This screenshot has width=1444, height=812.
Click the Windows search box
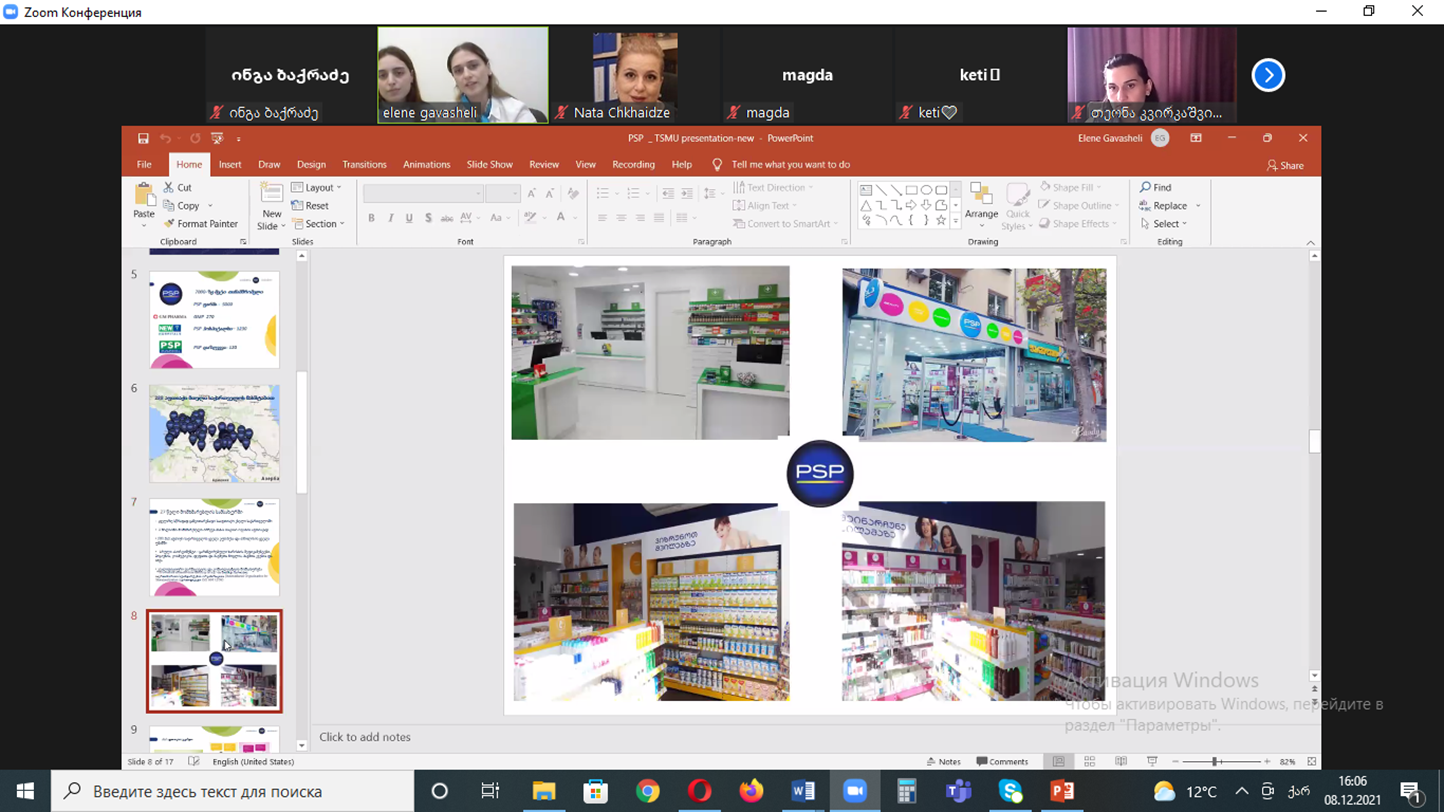(232, 791)
